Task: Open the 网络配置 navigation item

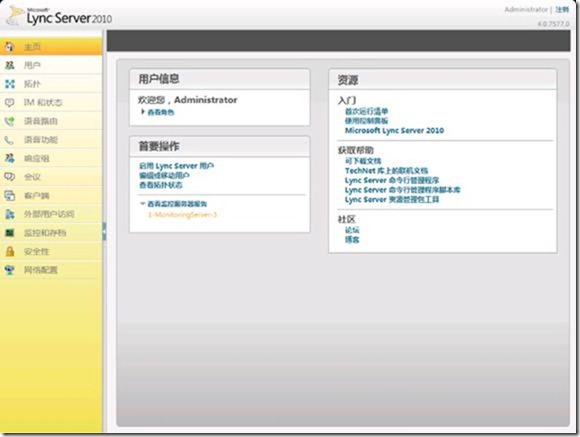Action: [51, 270]
